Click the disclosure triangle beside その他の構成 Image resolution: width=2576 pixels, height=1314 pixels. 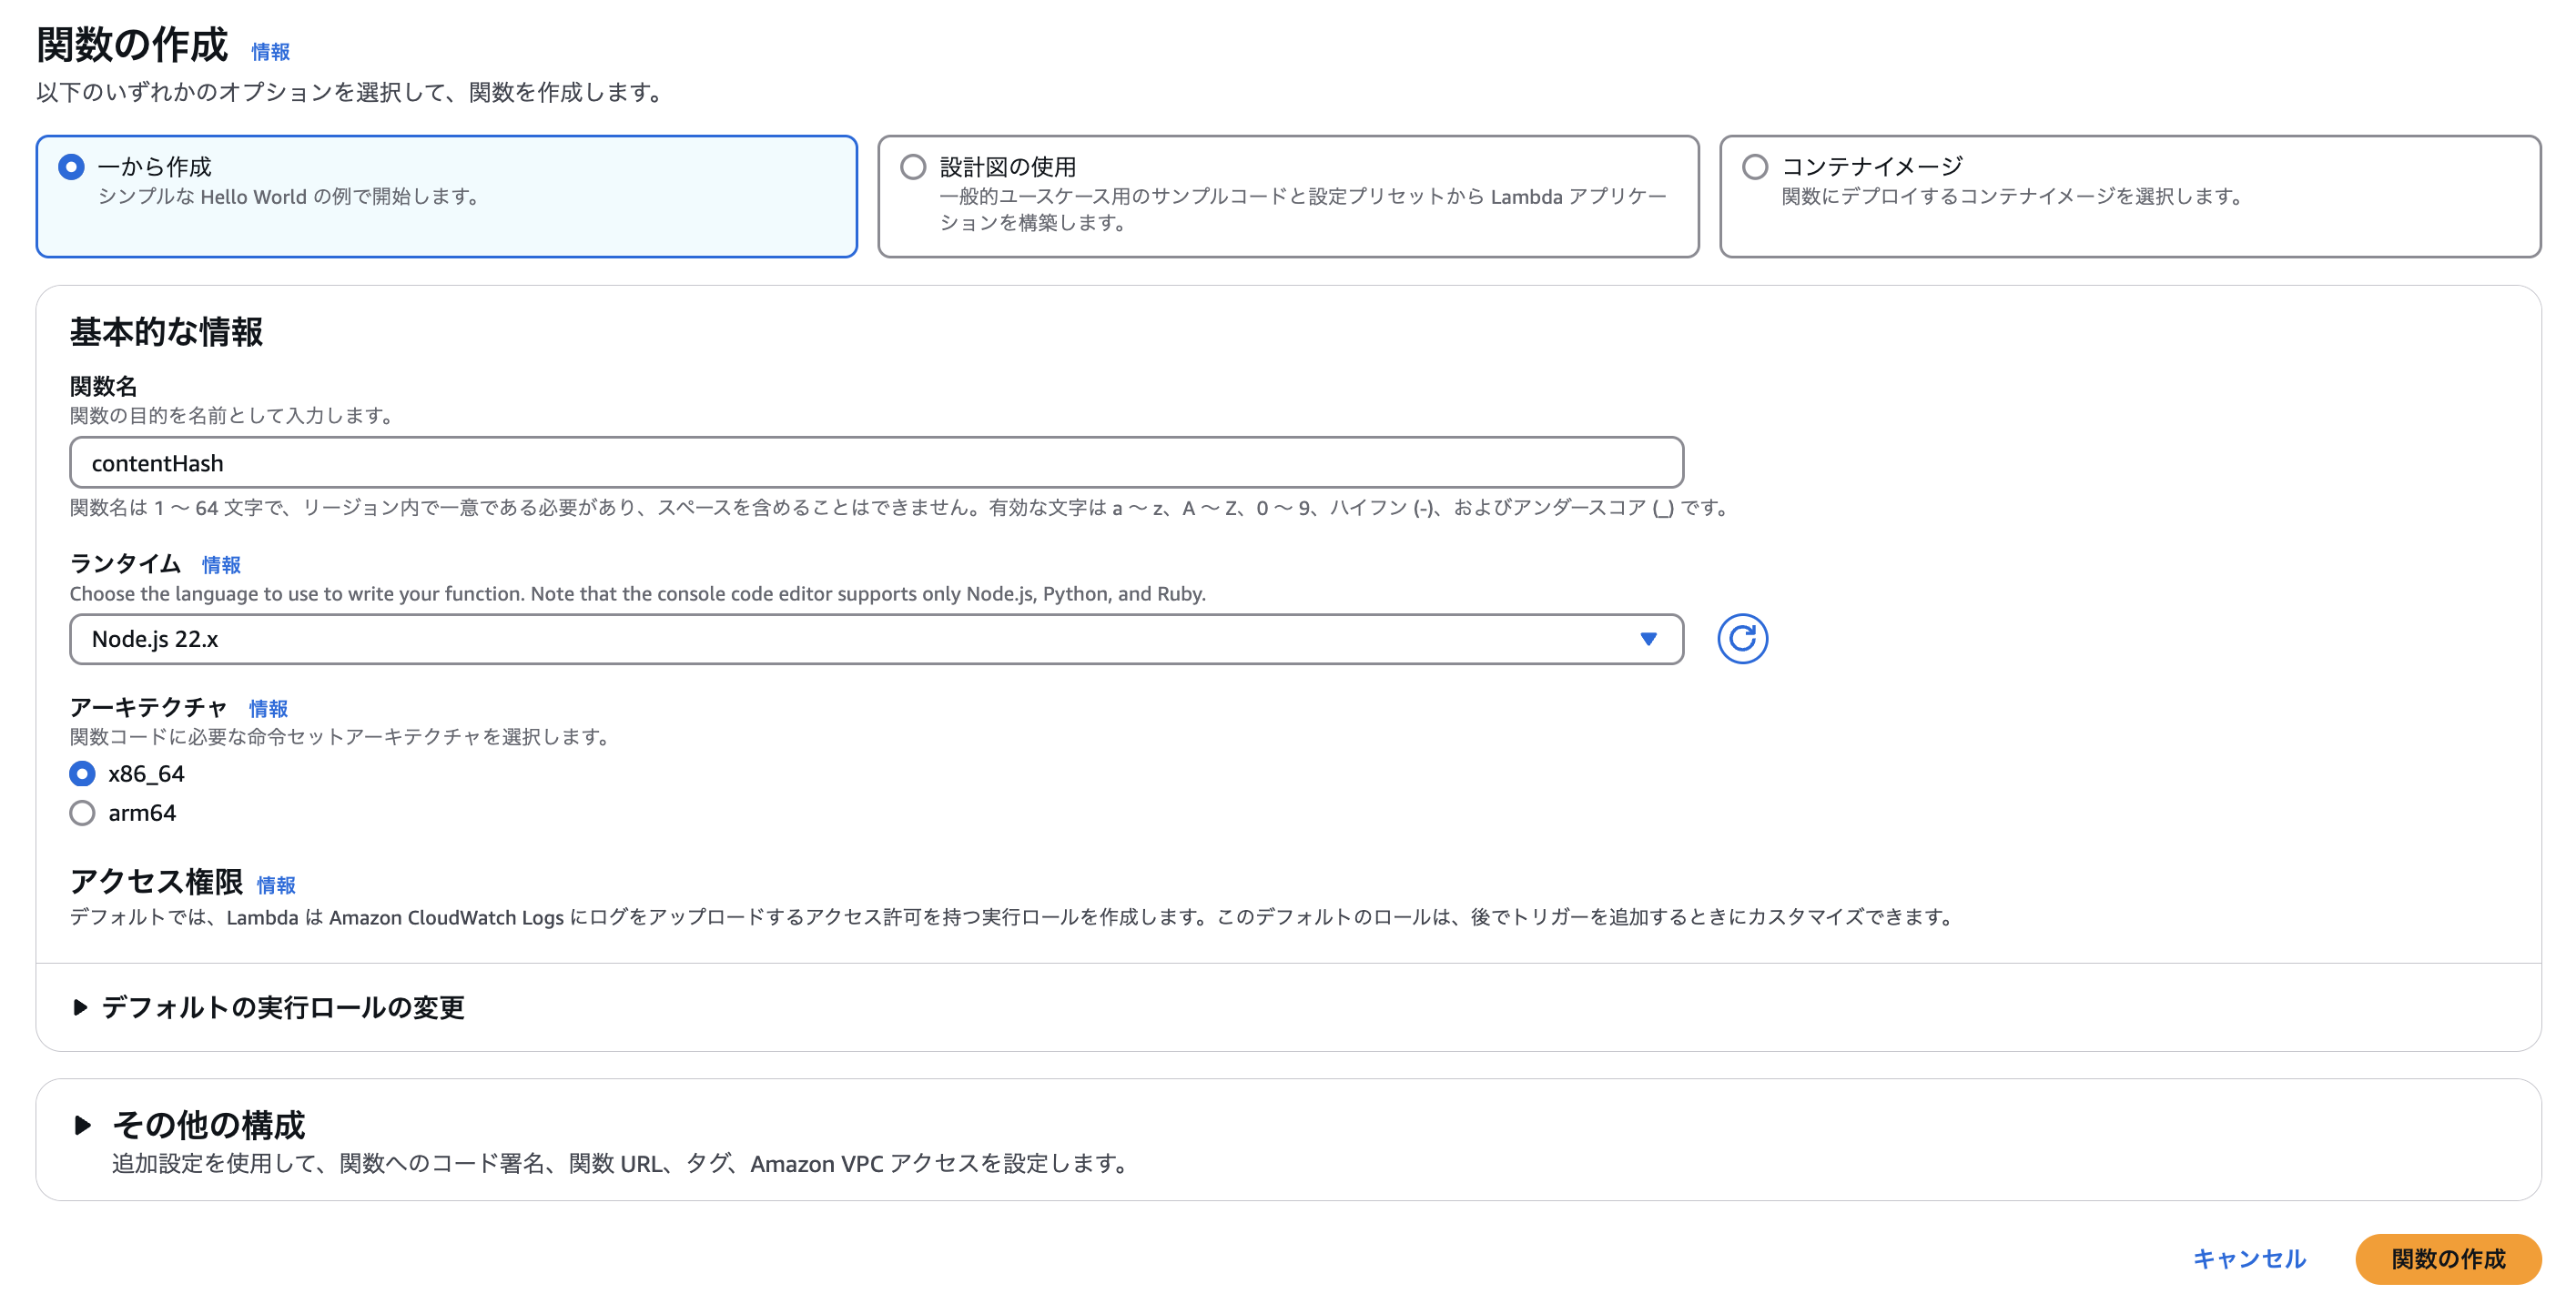pos(82,1126)
